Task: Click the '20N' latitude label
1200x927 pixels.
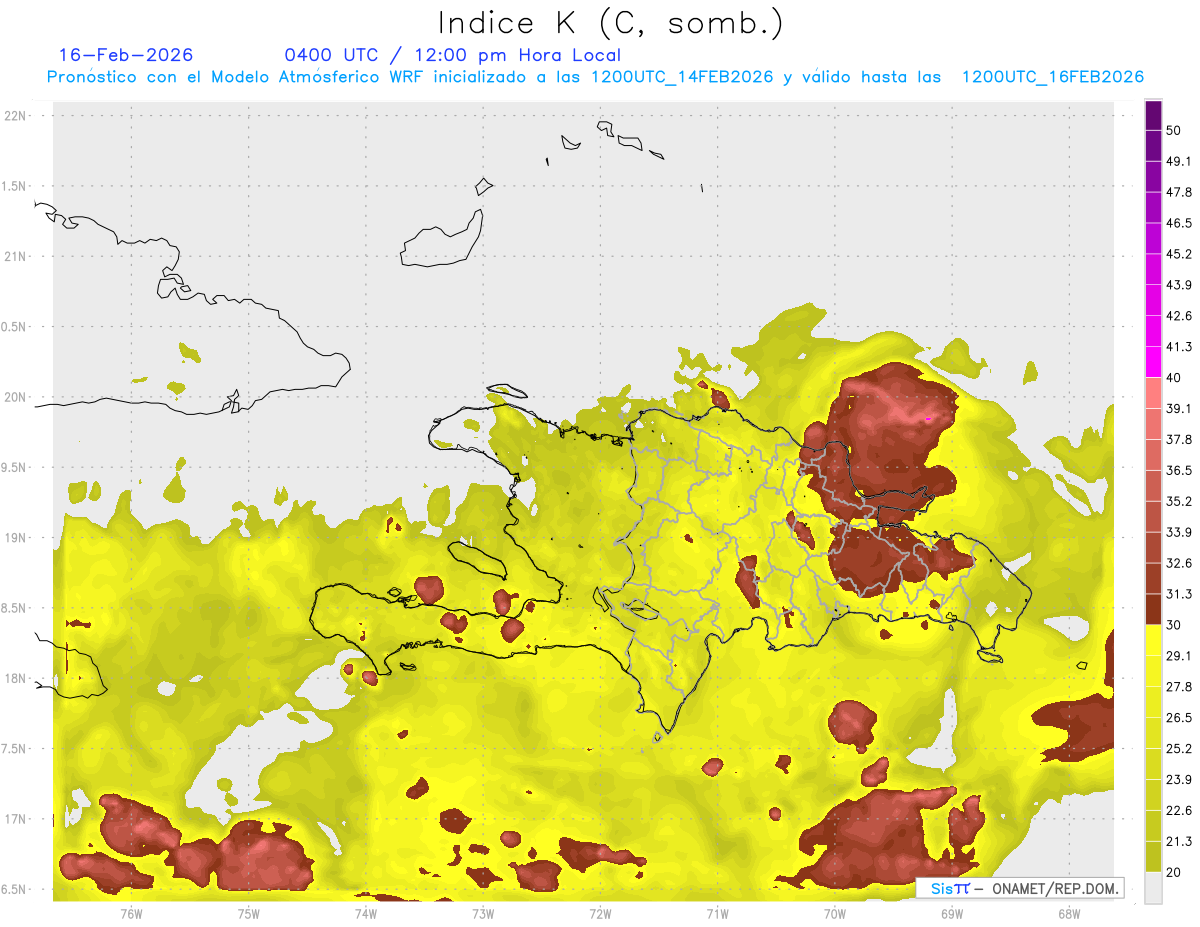Action: pyautogui.click(x=16, y=397)
